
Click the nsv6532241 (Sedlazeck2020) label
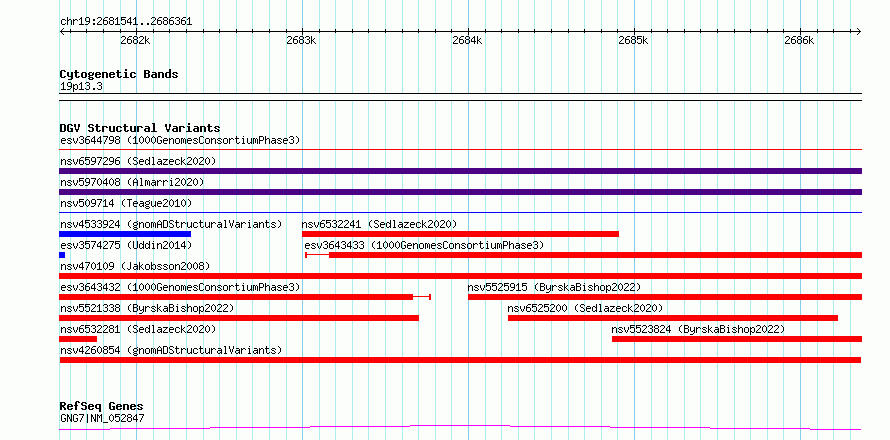click(379, 224)
